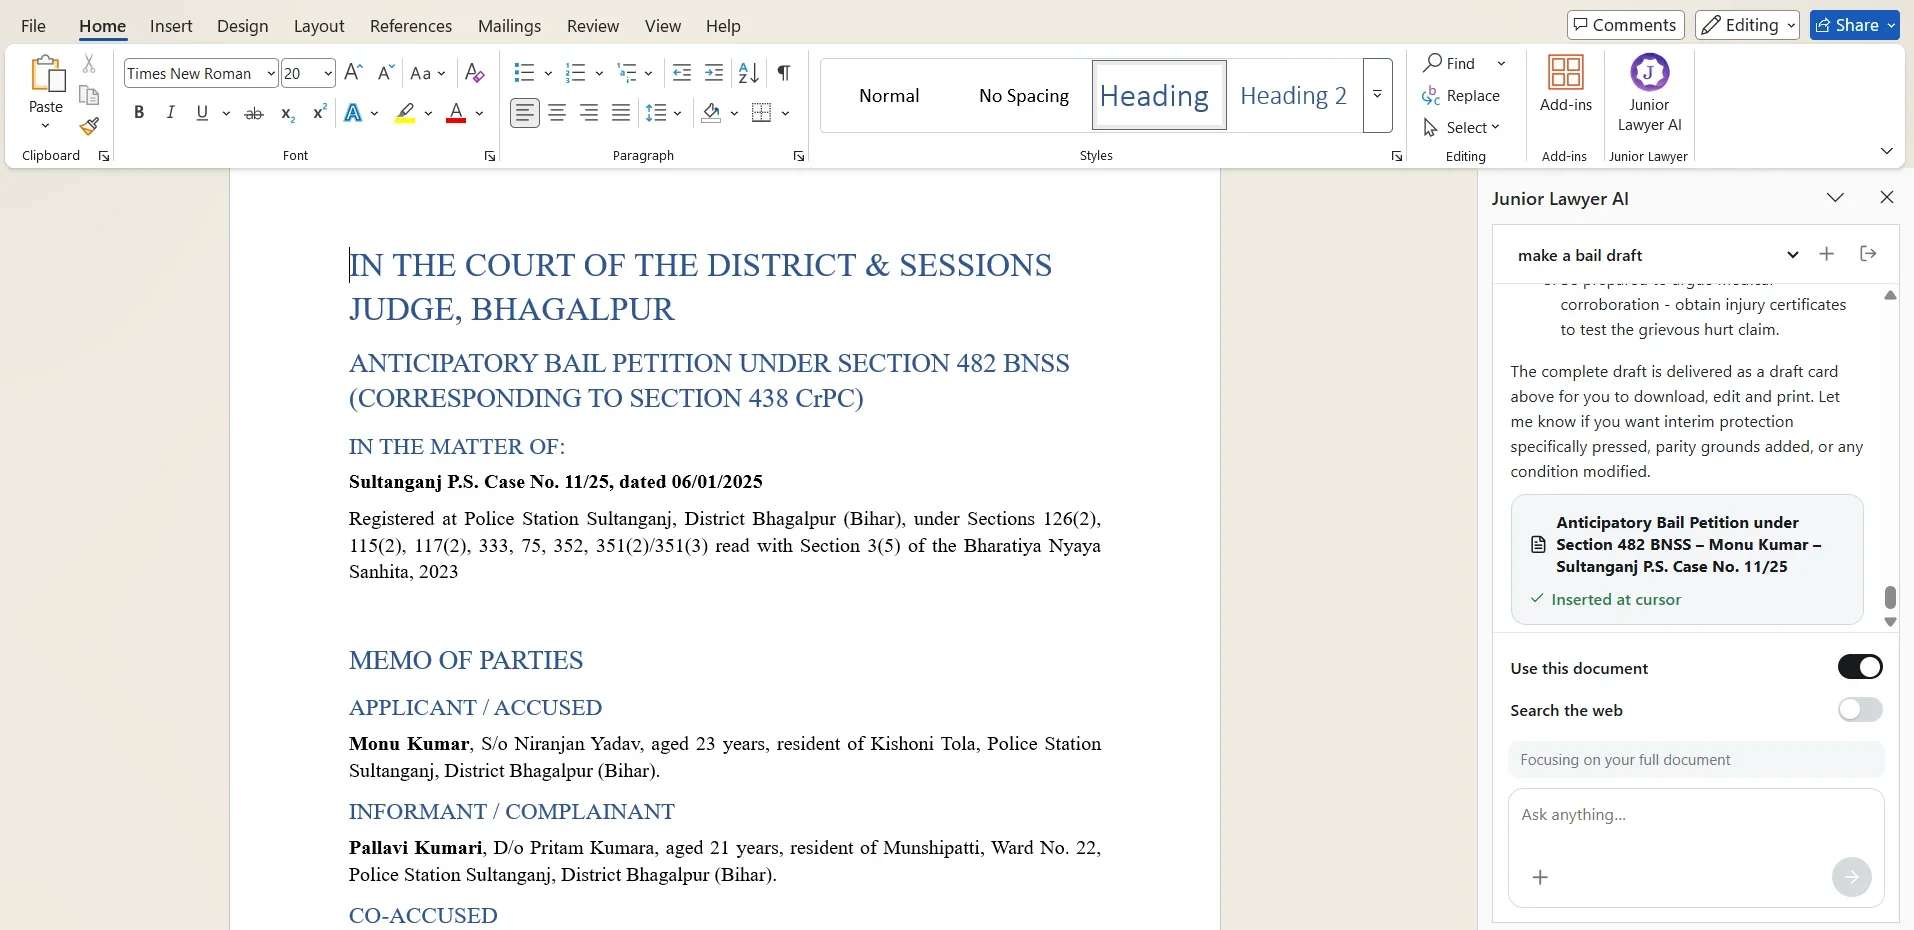Align paragraph to the right

click(589, 113)
